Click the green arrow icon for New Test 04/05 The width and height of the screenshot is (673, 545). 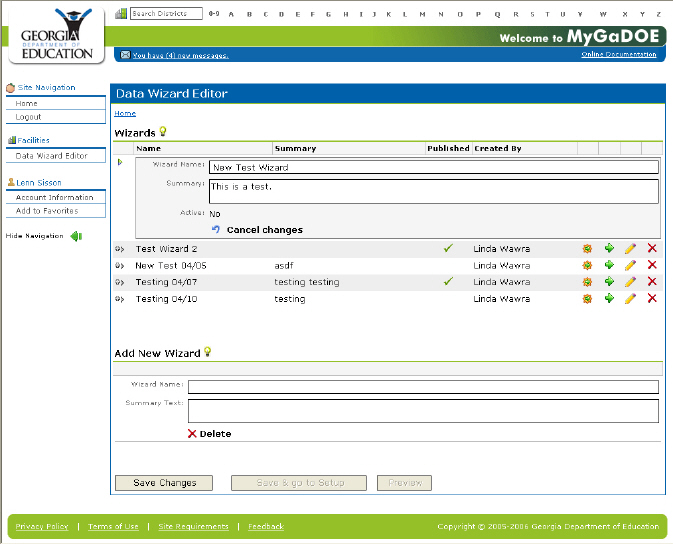(609, 265)
